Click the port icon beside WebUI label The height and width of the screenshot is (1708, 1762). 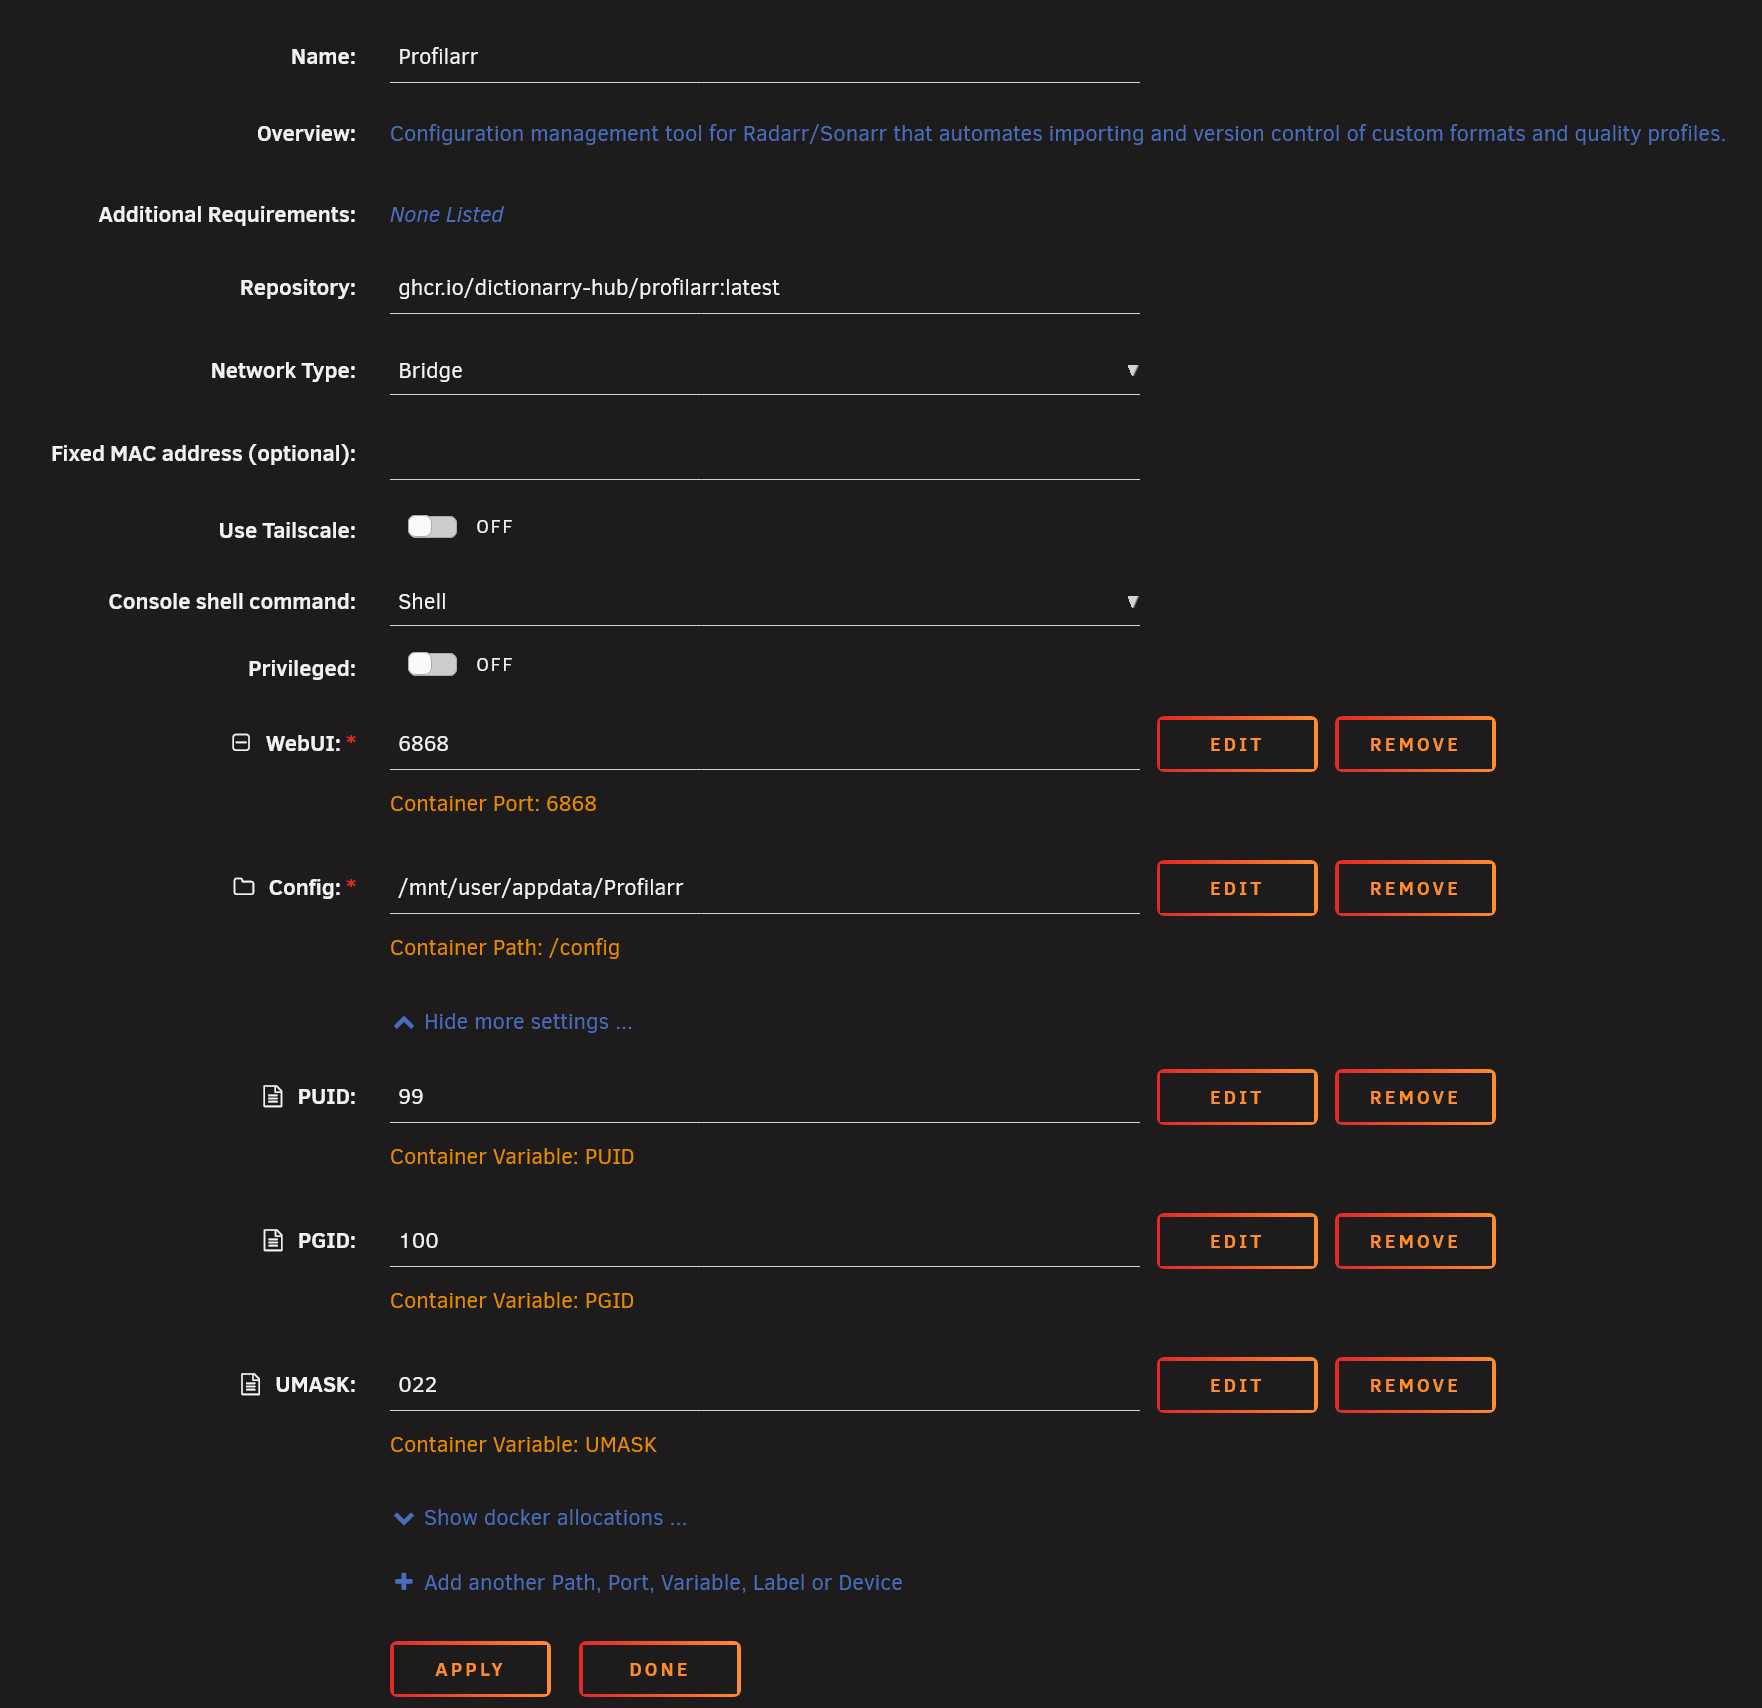click(x=241, y=742)
